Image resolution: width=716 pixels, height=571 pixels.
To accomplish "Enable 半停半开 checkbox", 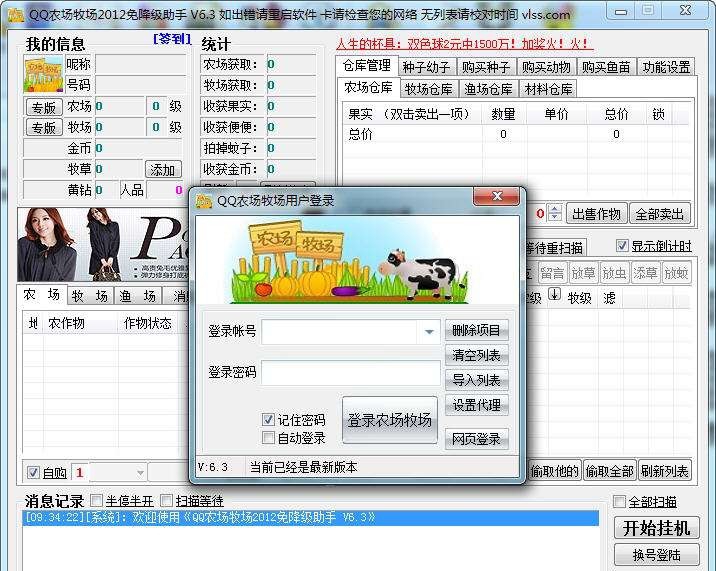I will pyautogui.click(x=96, y=501).
